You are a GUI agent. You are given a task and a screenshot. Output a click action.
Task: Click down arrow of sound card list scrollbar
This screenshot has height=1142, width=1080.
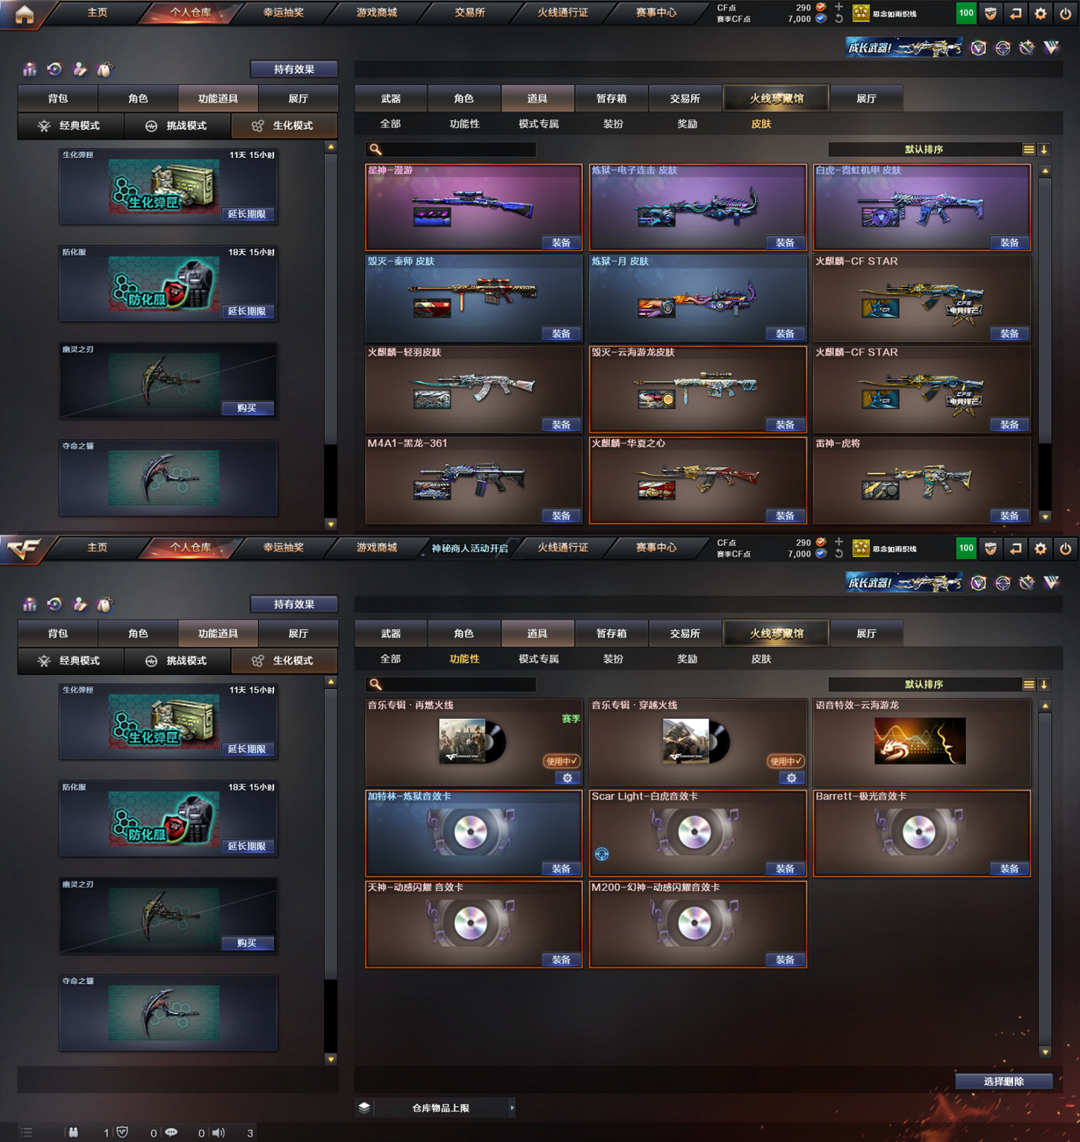(x=1045, y=1052)
